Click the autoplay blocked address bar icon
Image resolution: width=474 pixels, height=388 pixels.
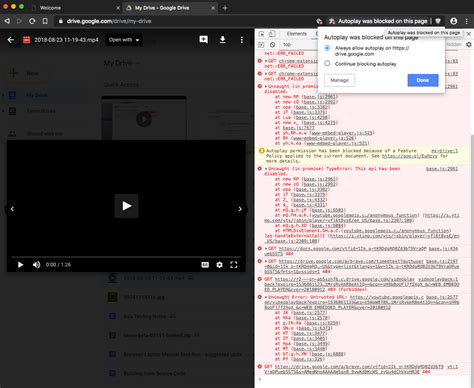(332, 21)
